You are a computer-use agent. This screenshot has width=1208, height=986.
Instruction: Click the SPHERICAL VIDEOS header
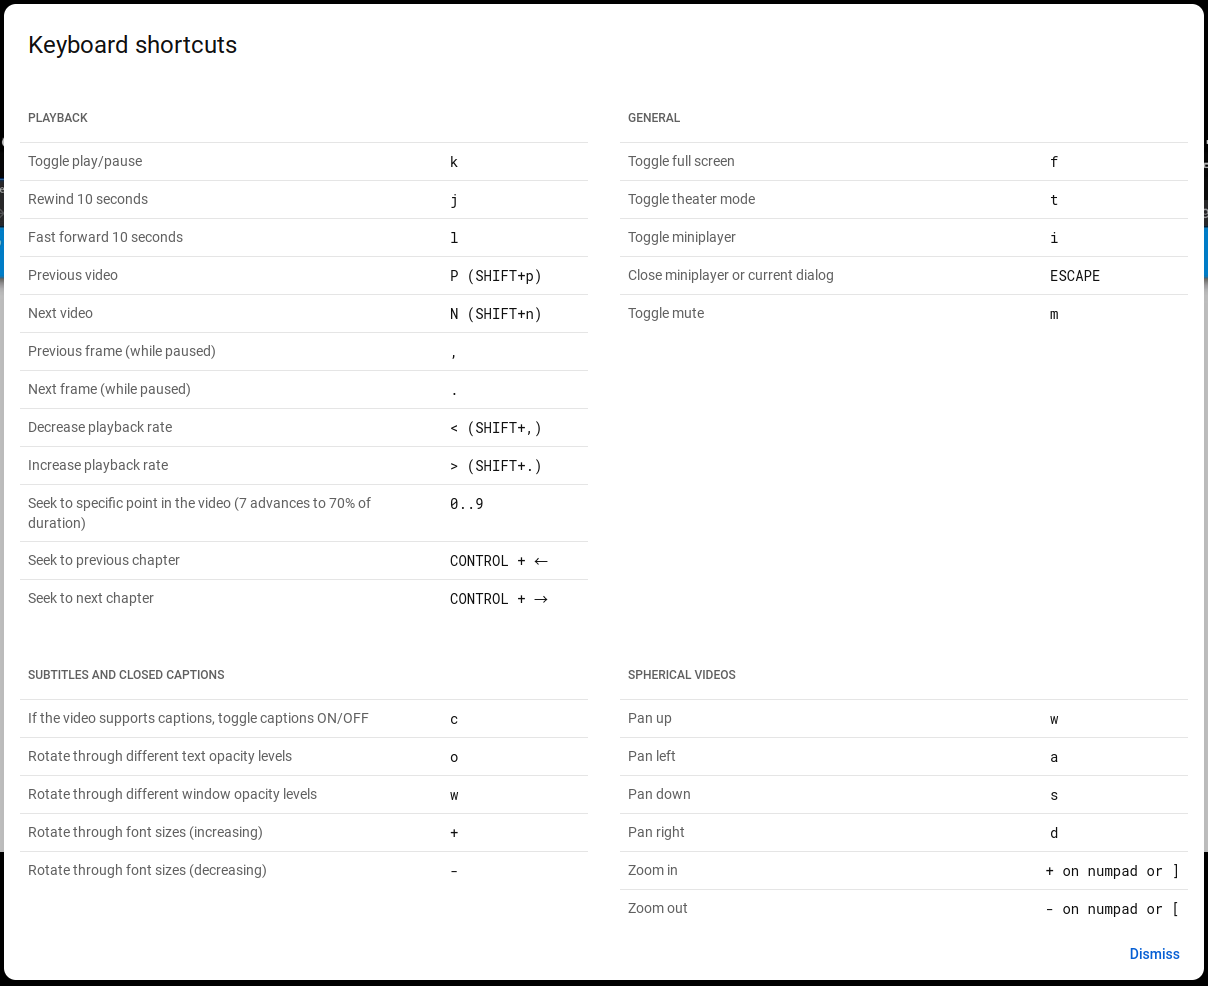click(681, 674)
